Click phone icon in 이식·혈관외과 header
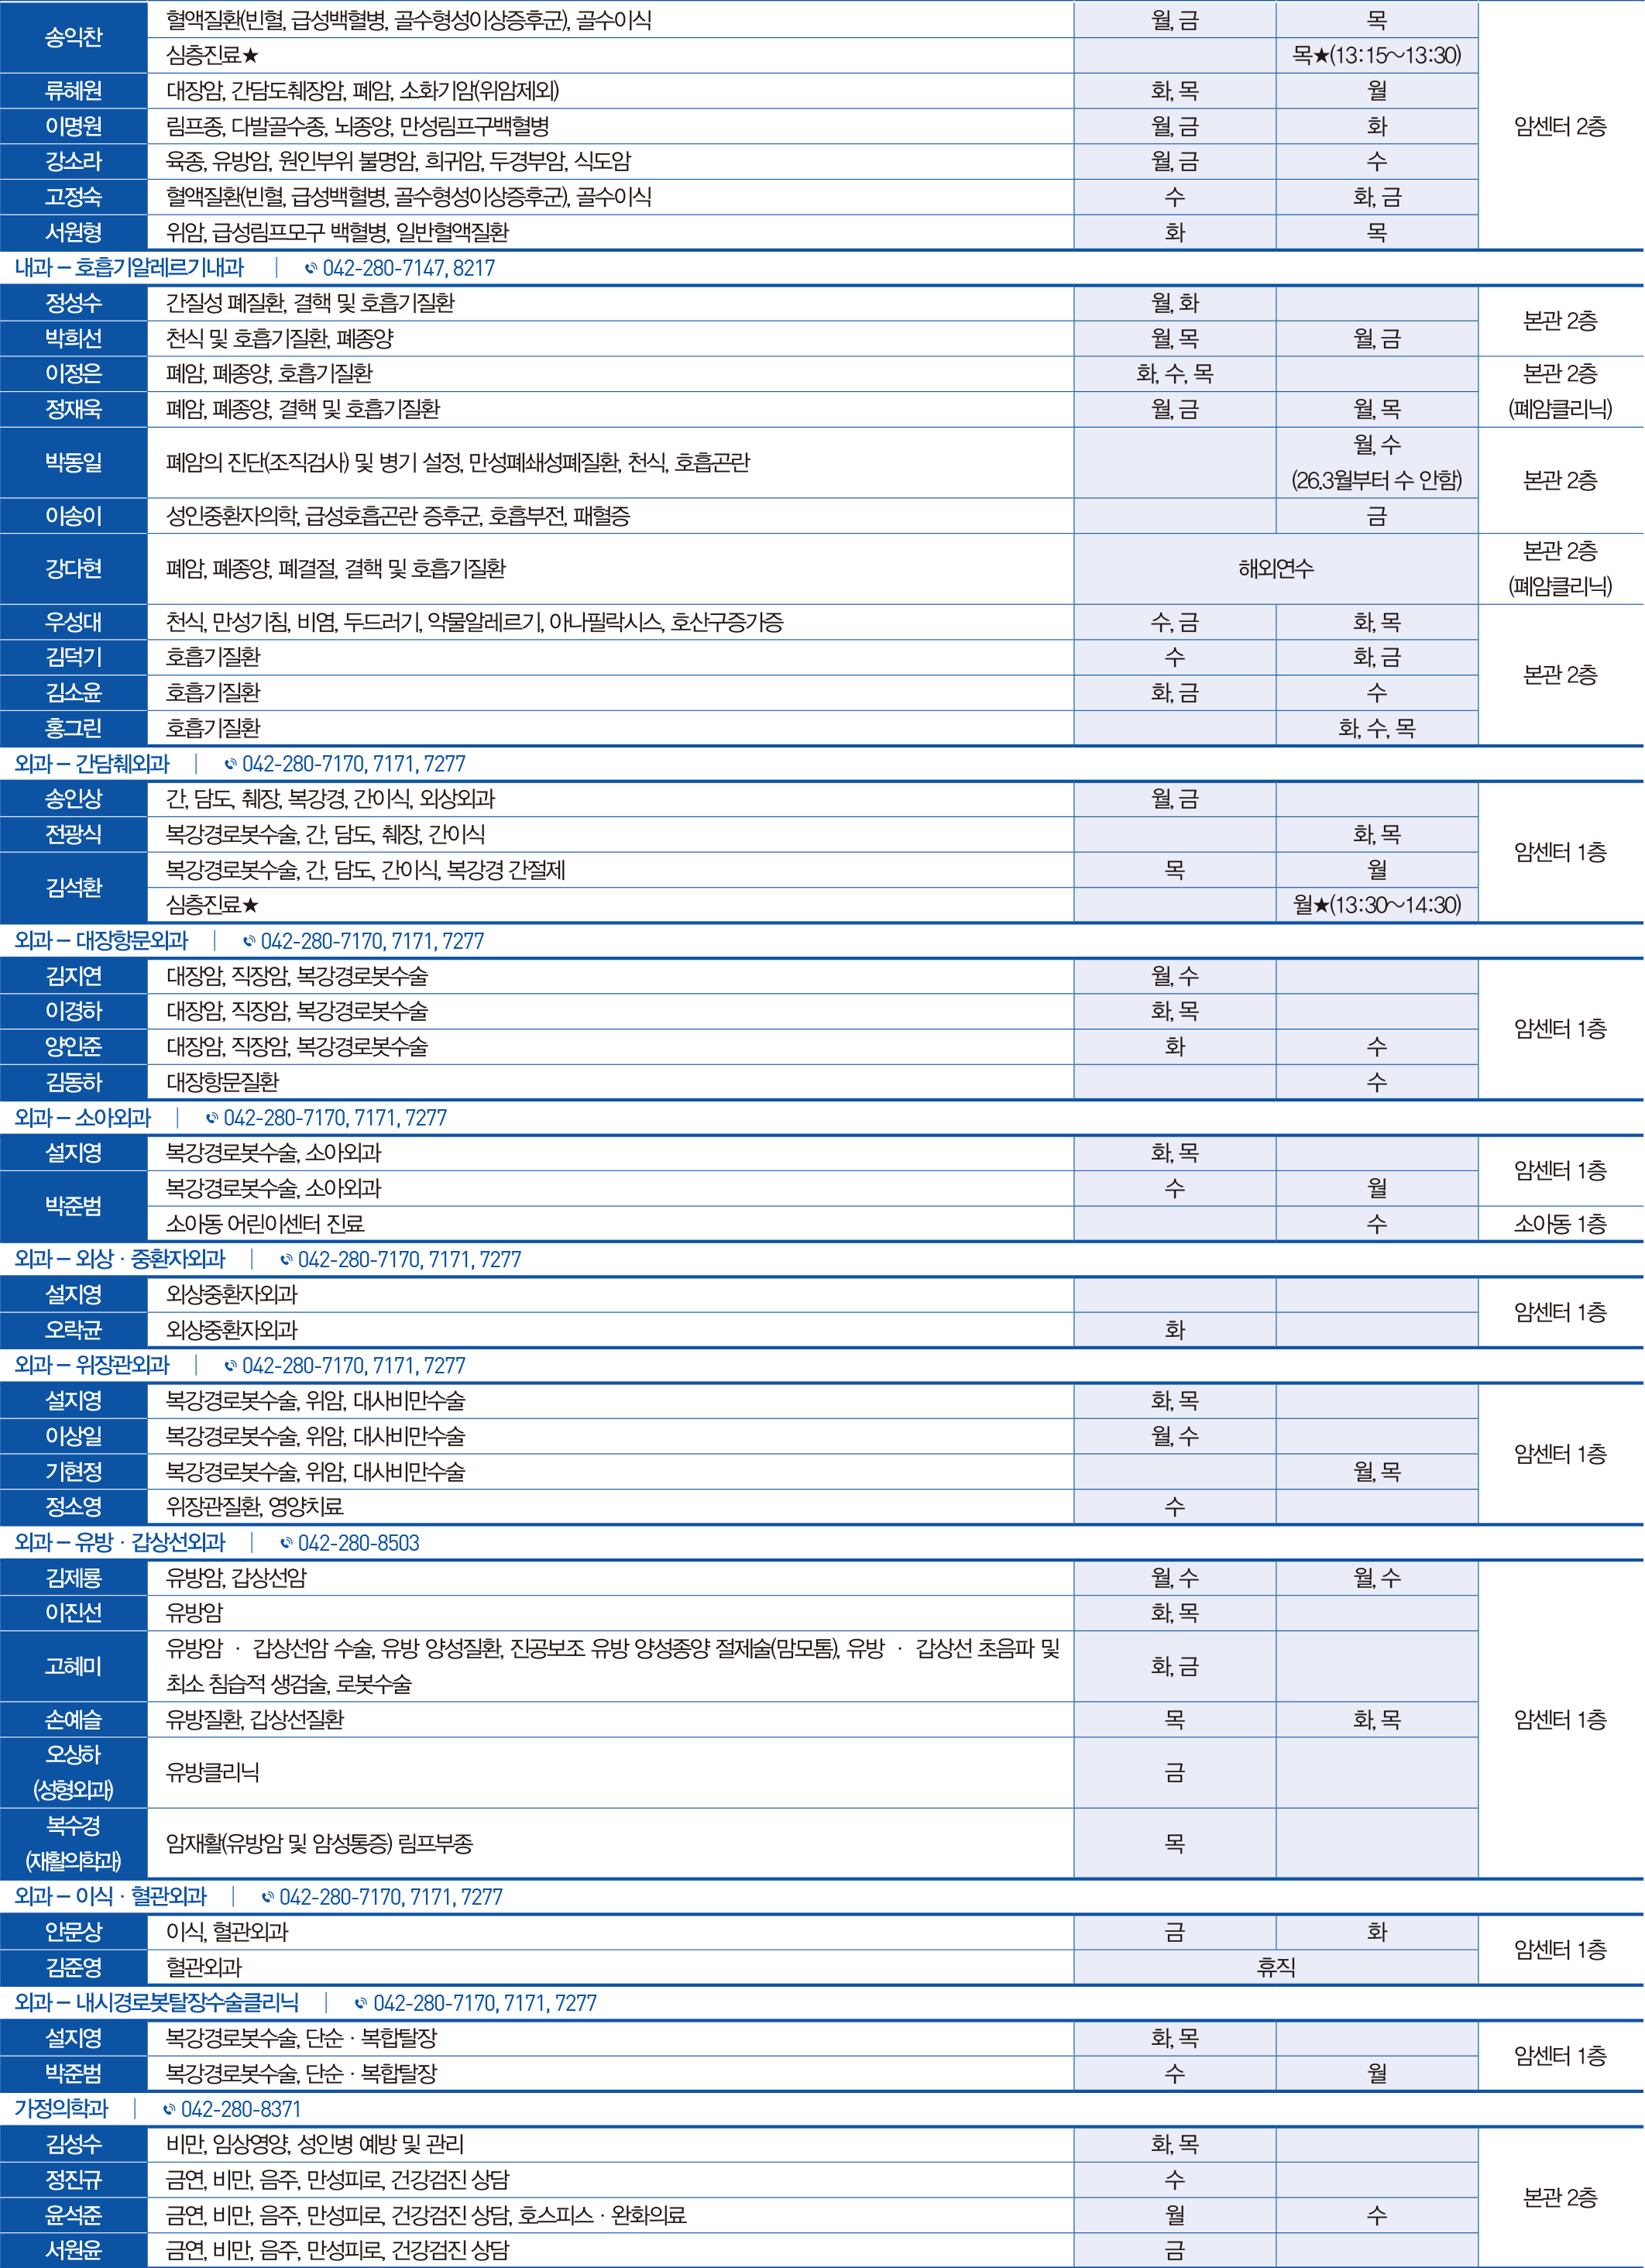The width and height of the screenshot is (1645, 2268). tap(268, 1897)
